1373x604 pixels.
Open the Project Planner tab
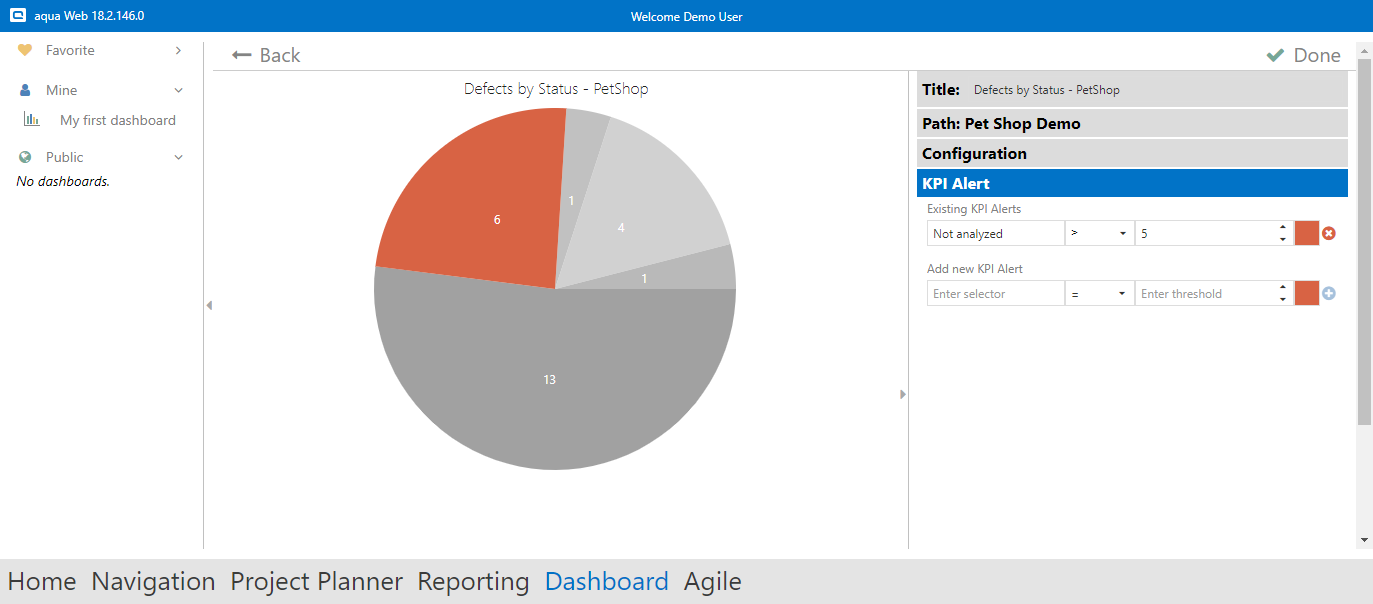tap(316, 581)
